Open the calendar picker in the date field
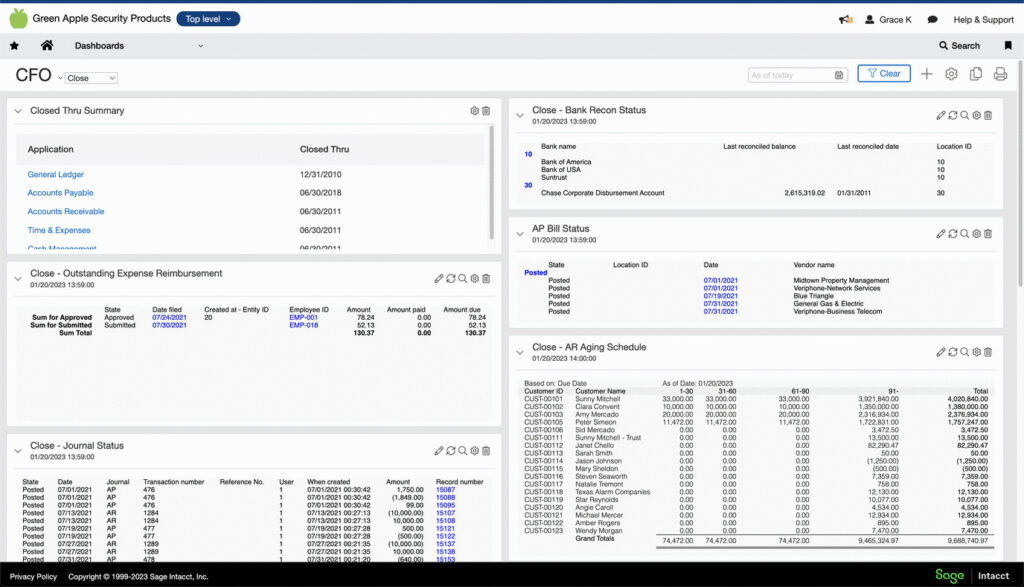This screenshot has width=1024, height=587. coord(839,75)
